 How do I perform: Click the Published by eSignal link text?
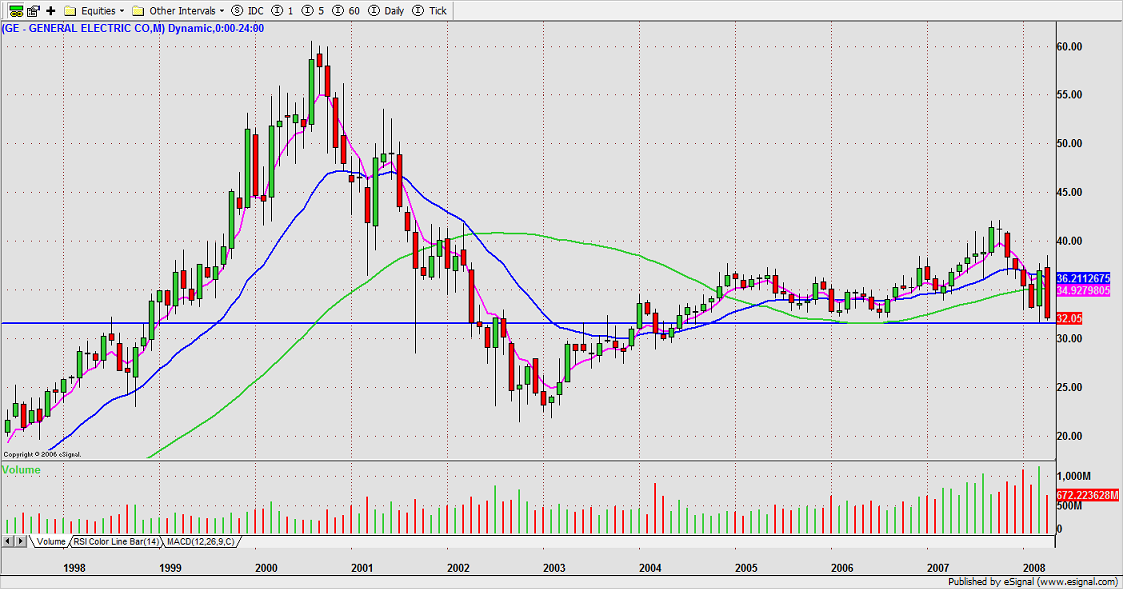coord(1033,582)
